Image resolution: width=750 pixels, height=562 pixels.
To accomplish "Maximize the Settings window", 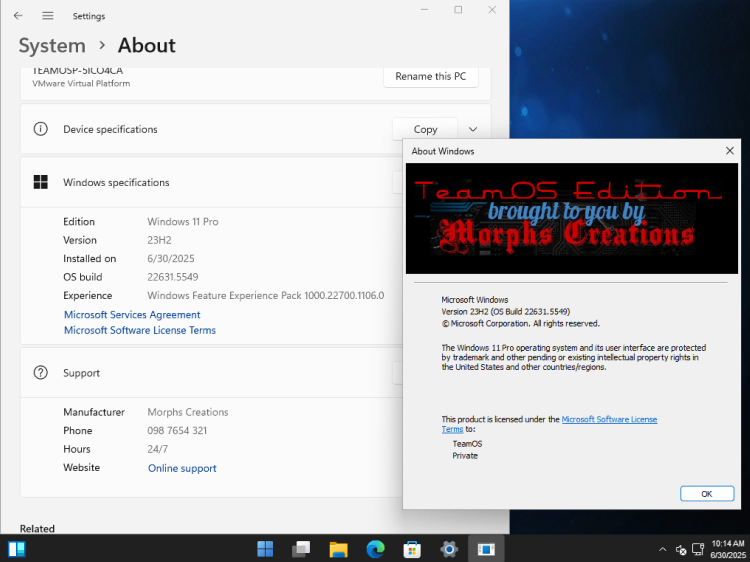I will click(x=458, y=10).
